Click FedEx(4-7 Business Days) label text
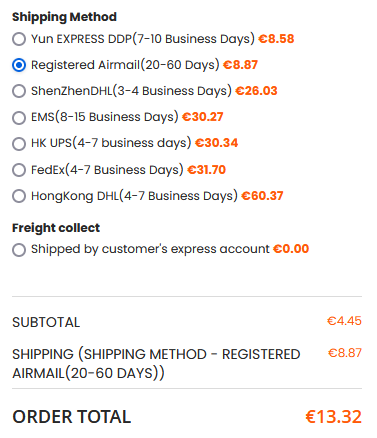Image resolution: width=377 pixels, height=438 pixels. point(107,170)
